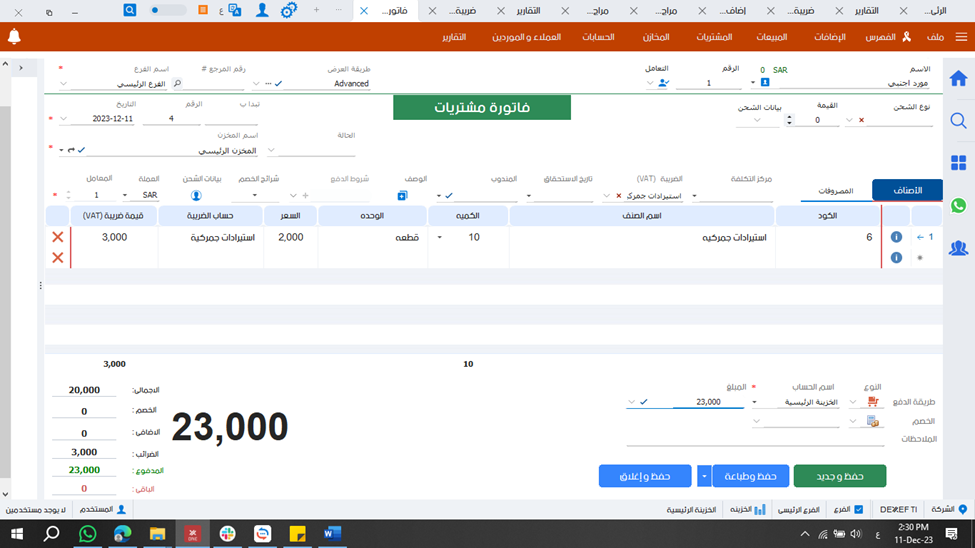Toggle the warehouse name checkmark
The width and height of the screenshot is (975, 548).
pos(81,150)
